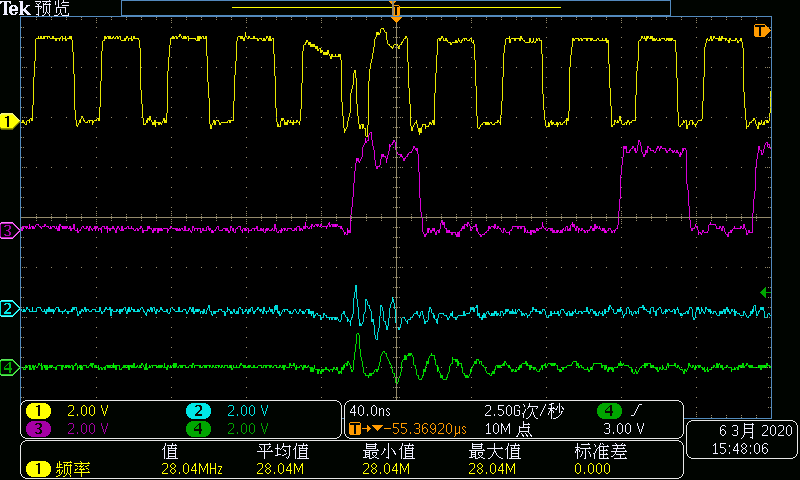The height and width of the screenshot is (480, 800).
Task: Click the yellow record overview bar at top
Action: 396,8
